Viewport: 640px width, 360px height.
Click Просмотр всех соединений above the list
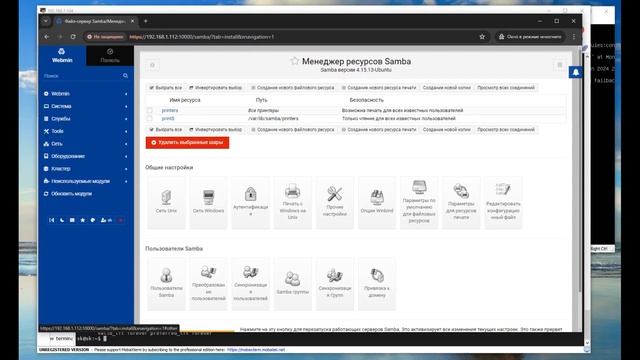coord(506,88)
